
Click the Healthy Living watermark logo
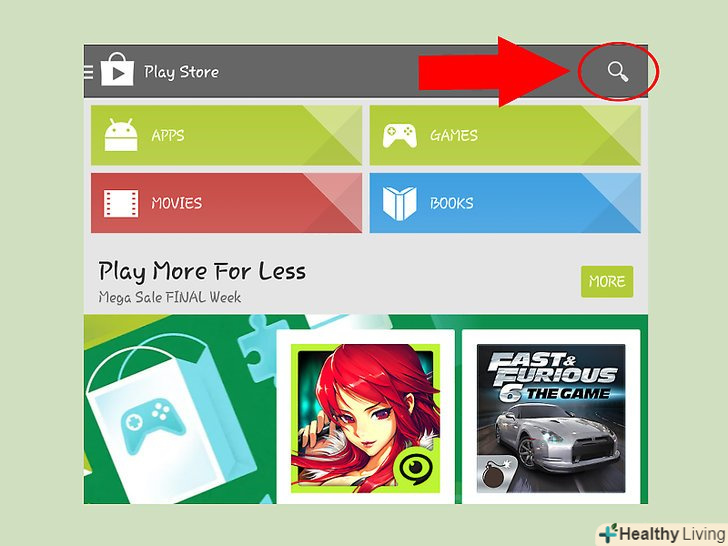(663, 534)
